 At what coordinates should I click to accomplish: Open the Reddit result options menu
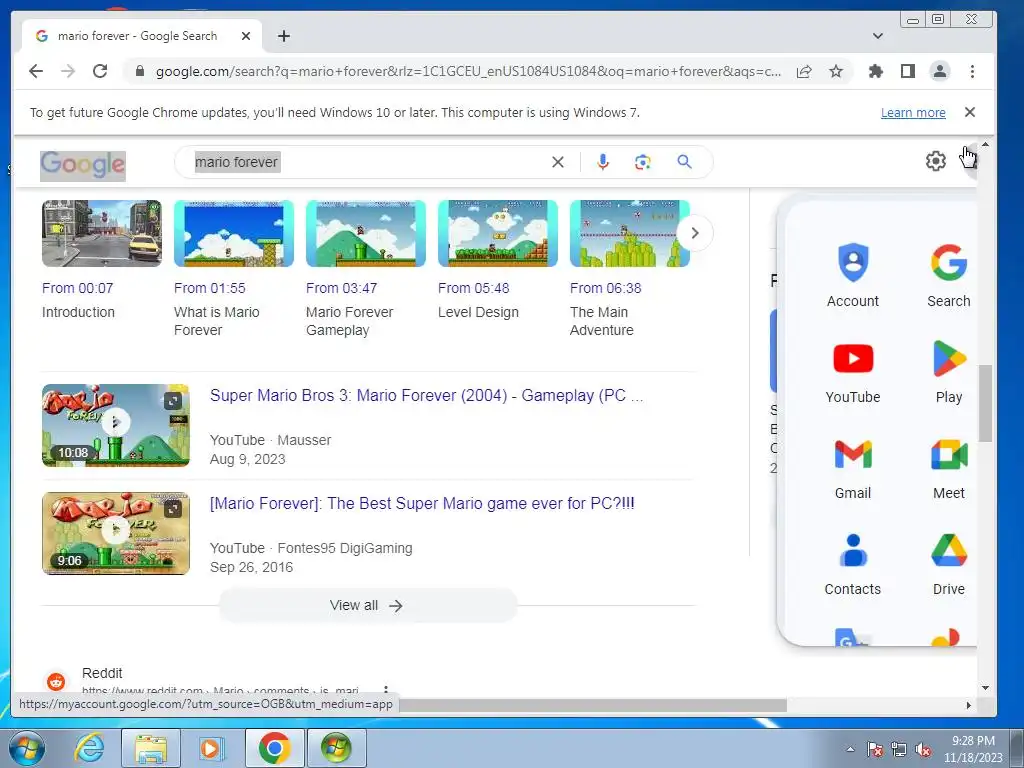[x=386, y=690]
